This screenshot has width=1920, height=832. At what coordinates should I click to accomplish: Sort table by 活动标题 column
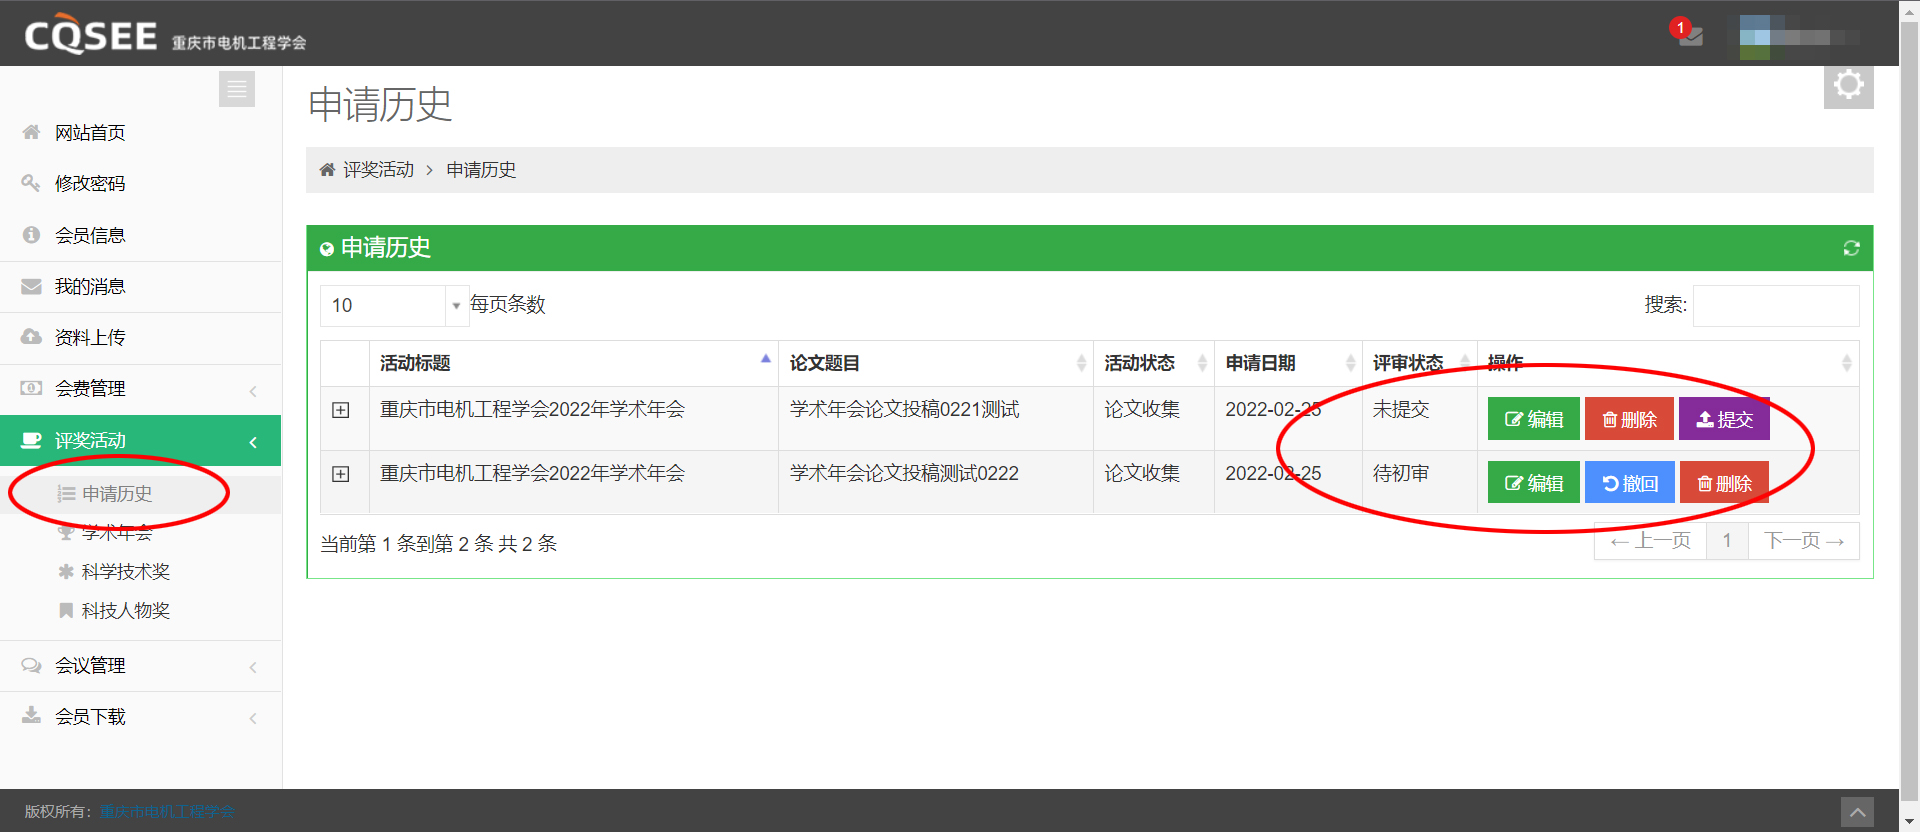tap(573, 363)
